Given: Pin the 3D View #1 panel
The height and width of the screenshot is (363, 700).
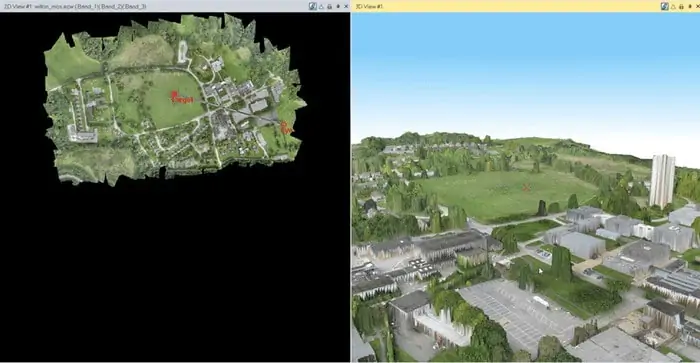Looking at the screenshot, I should point(690,6).
